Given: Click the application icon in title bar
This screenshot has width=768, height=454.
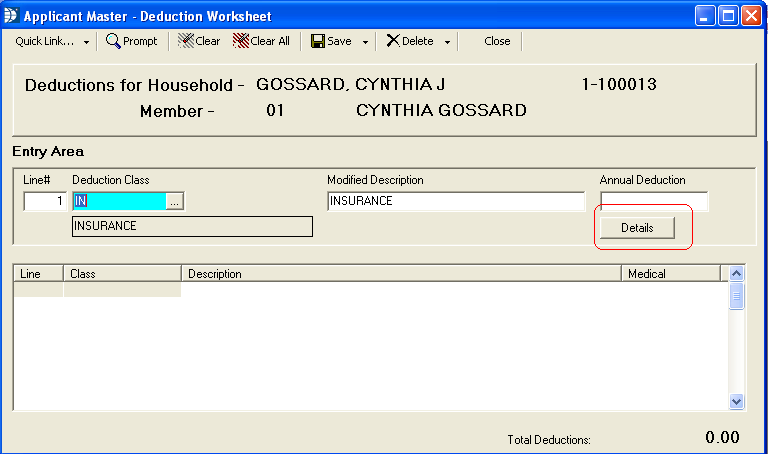Looking at the screenshot, I should click(12, 16).
